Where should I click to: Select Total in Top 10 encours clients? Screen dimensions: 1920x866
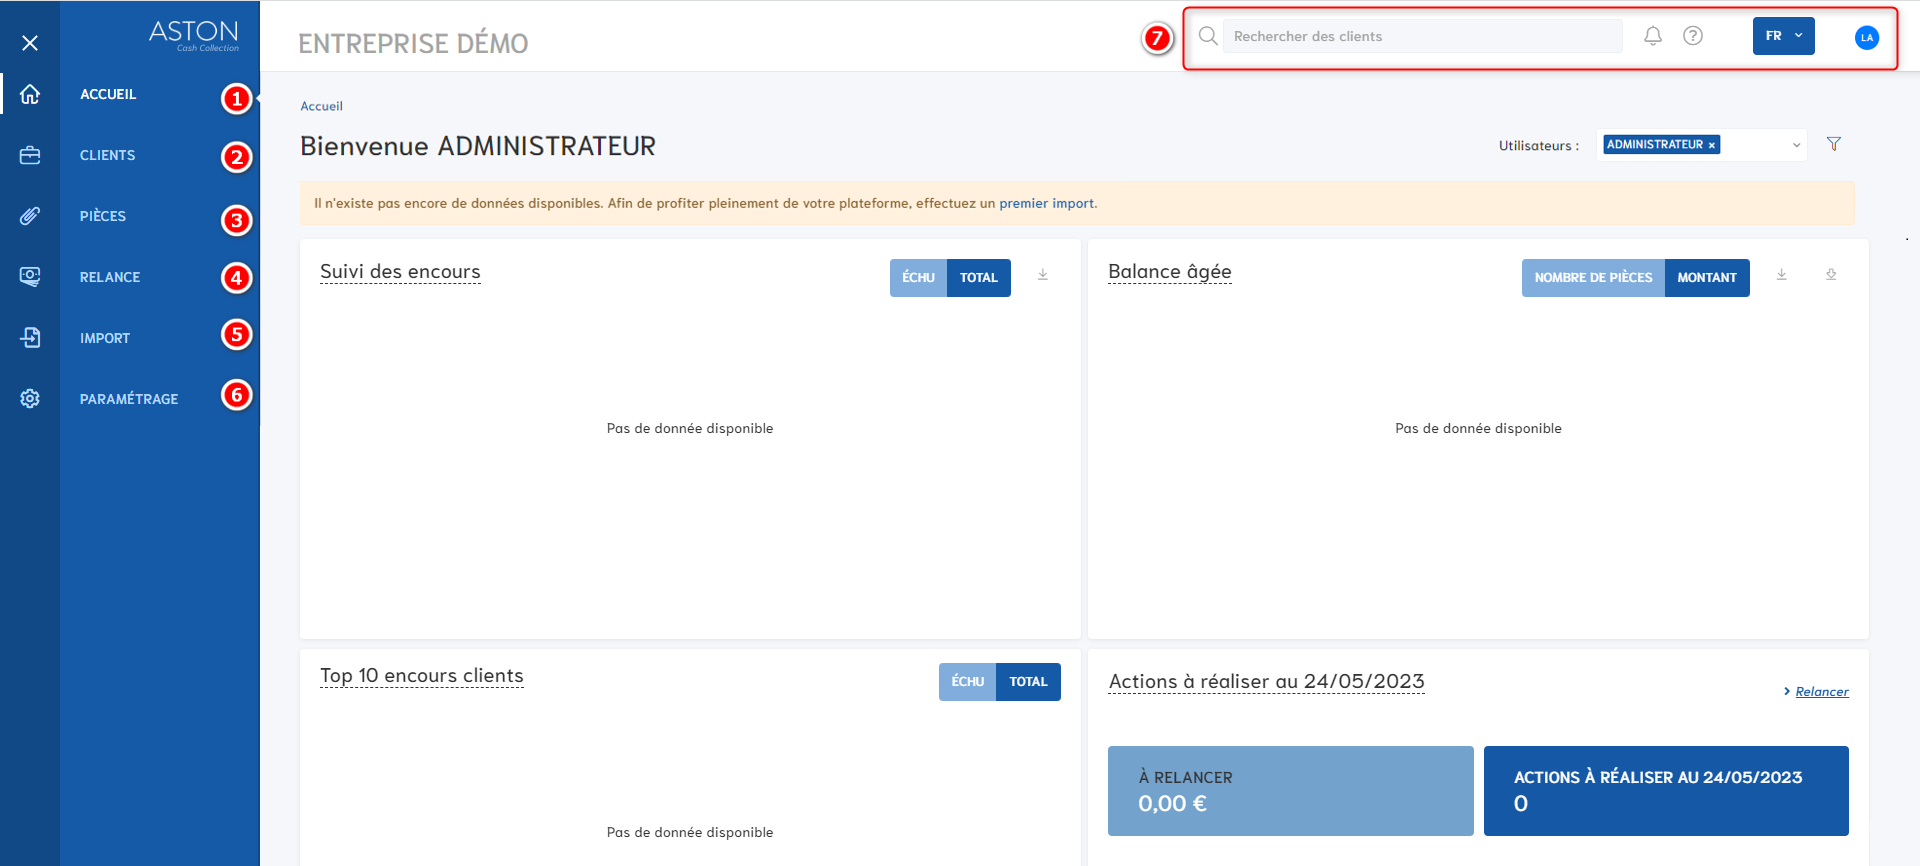(x=1028, y=682)
